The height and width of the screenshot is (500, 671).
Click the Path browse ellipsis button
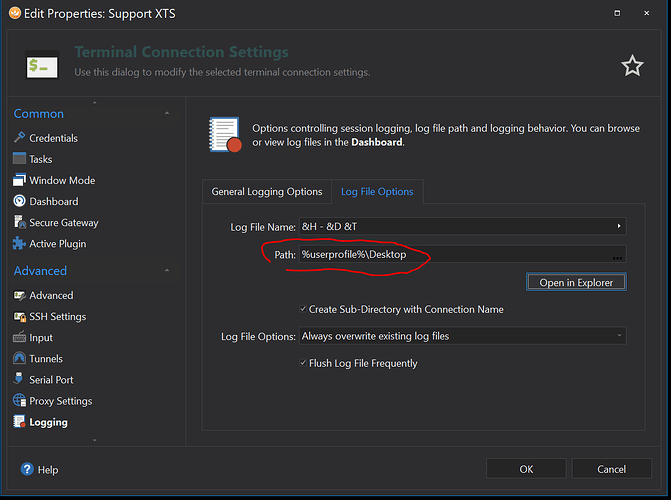[618, 256]
